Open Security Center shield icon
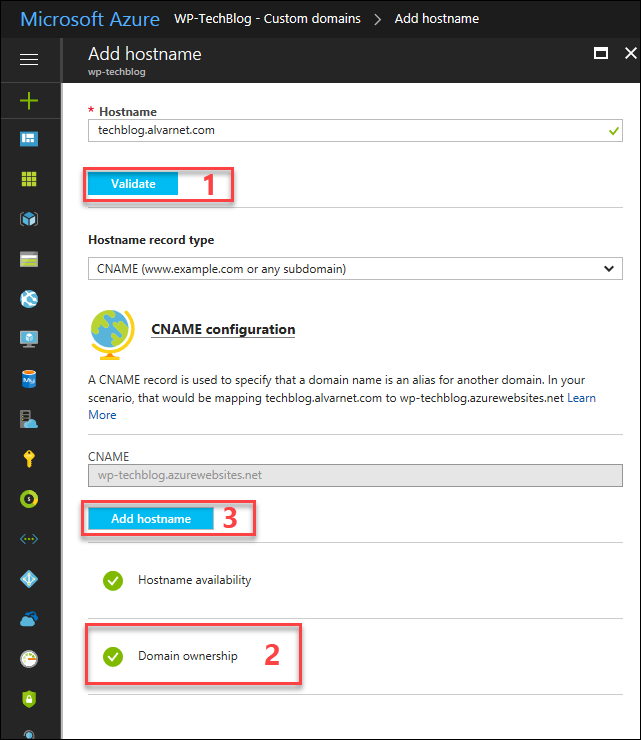This screenshot has width=641, height=740. pos(29,699)
